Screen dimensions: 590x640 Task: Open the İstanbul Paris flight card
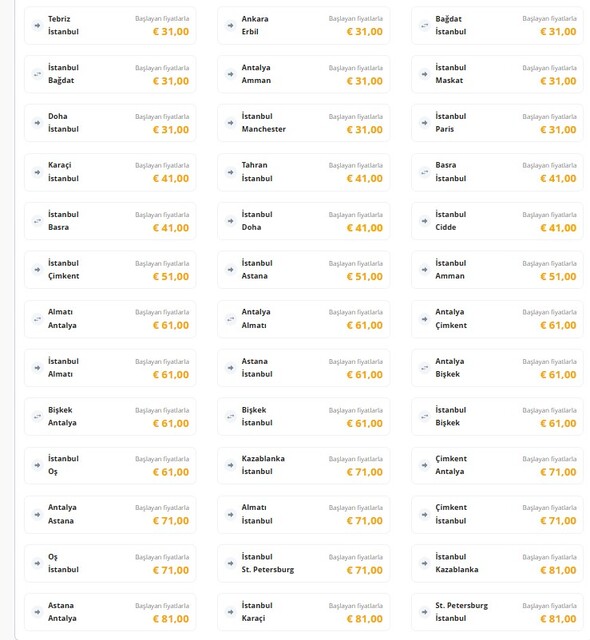[497, 123]
